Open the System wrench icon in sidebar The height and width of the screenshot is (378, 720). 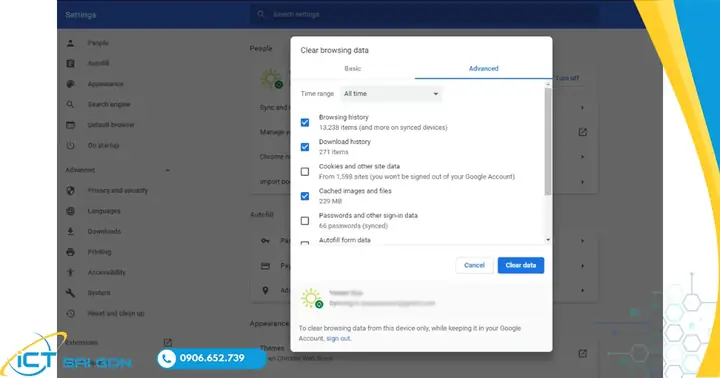tap(70, 293)
